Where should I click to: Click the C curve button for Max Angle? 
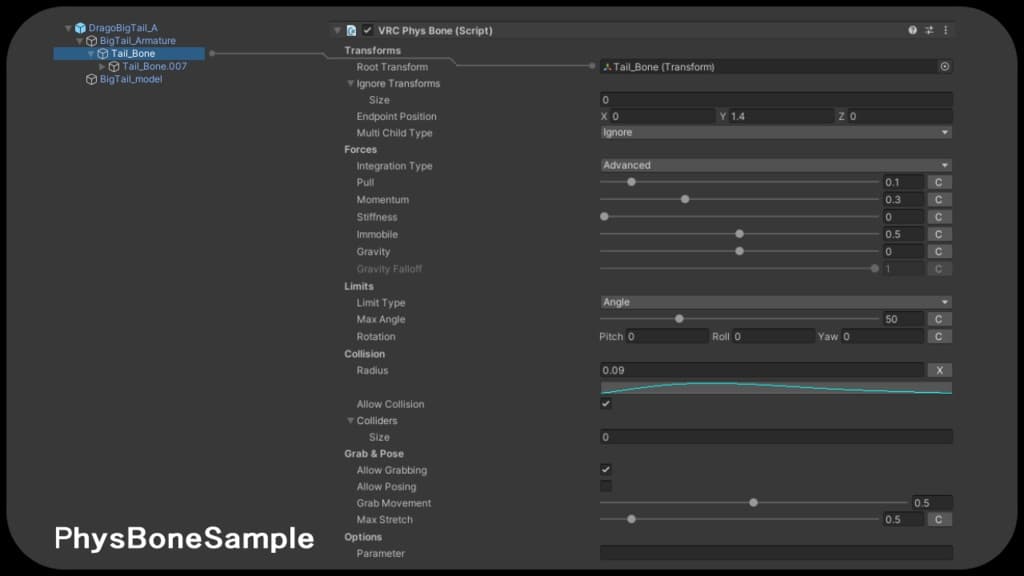coord(939,319)
